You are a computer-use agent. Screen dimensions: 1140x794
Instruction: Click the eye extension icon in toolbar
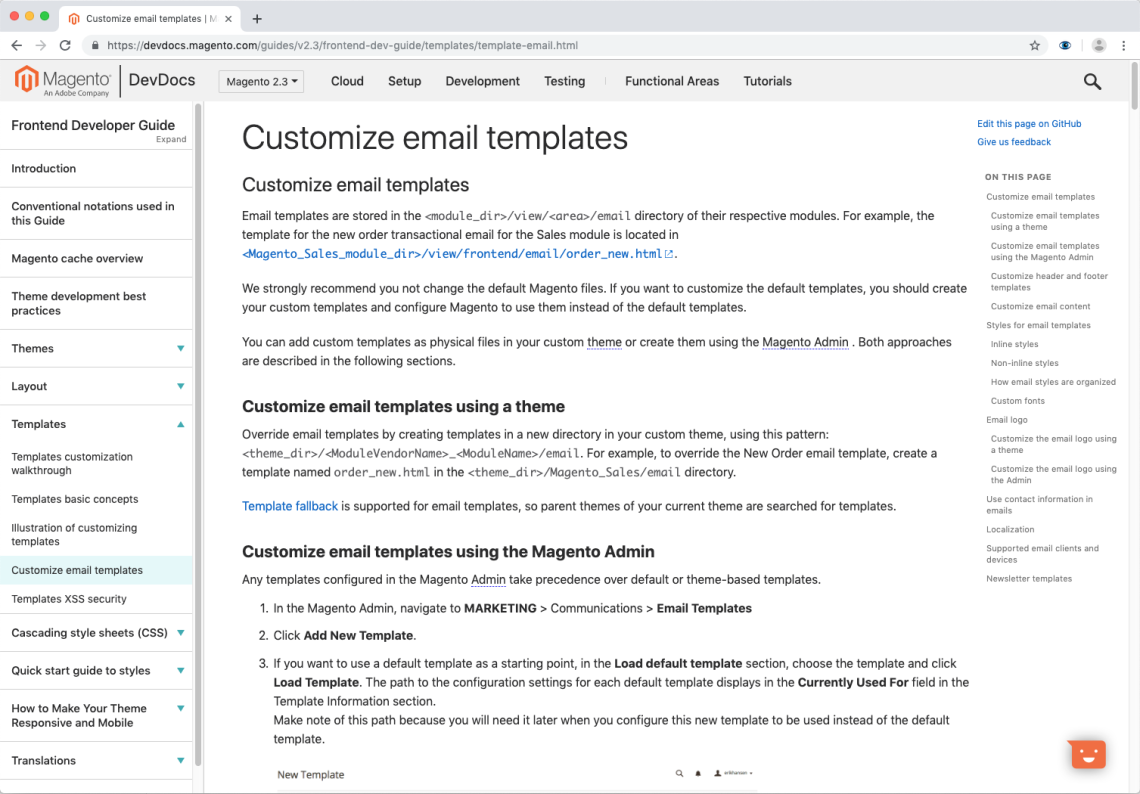click(x=1065, y=45)
